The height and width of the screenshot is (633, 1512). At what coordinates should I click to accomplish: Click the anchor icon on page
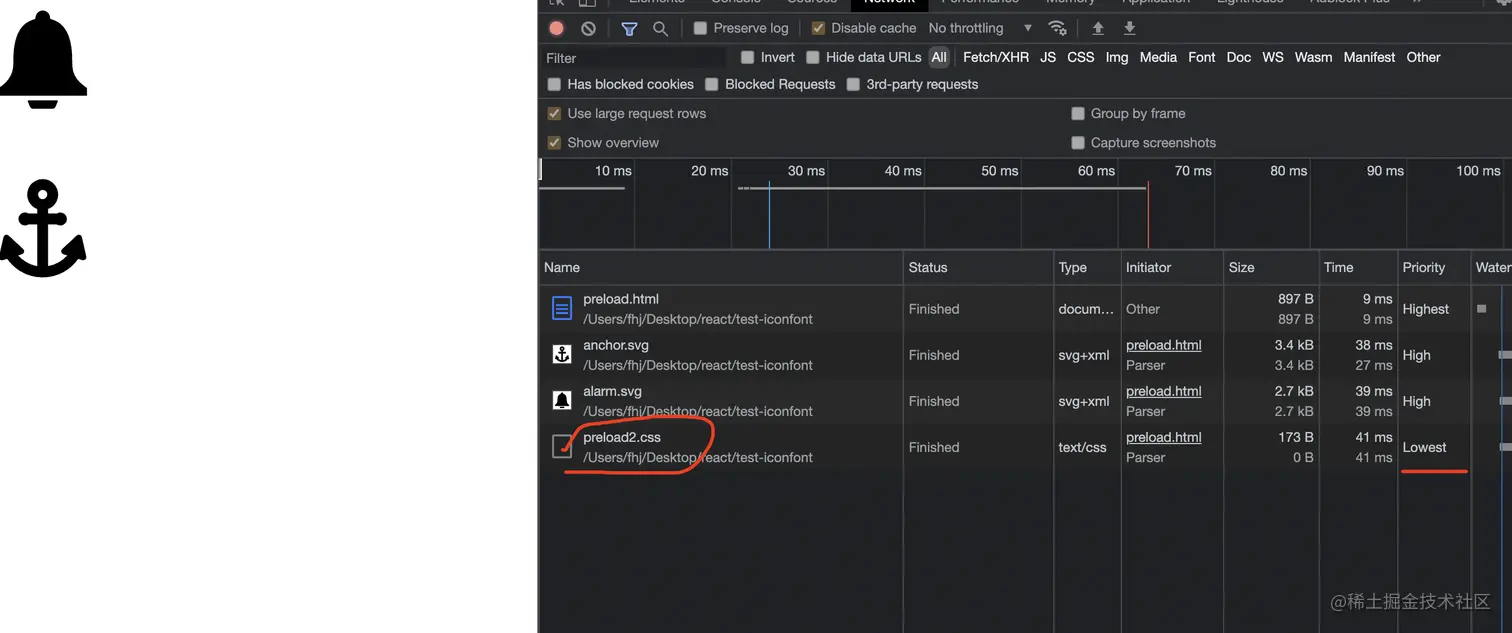(x=43, y=229)
